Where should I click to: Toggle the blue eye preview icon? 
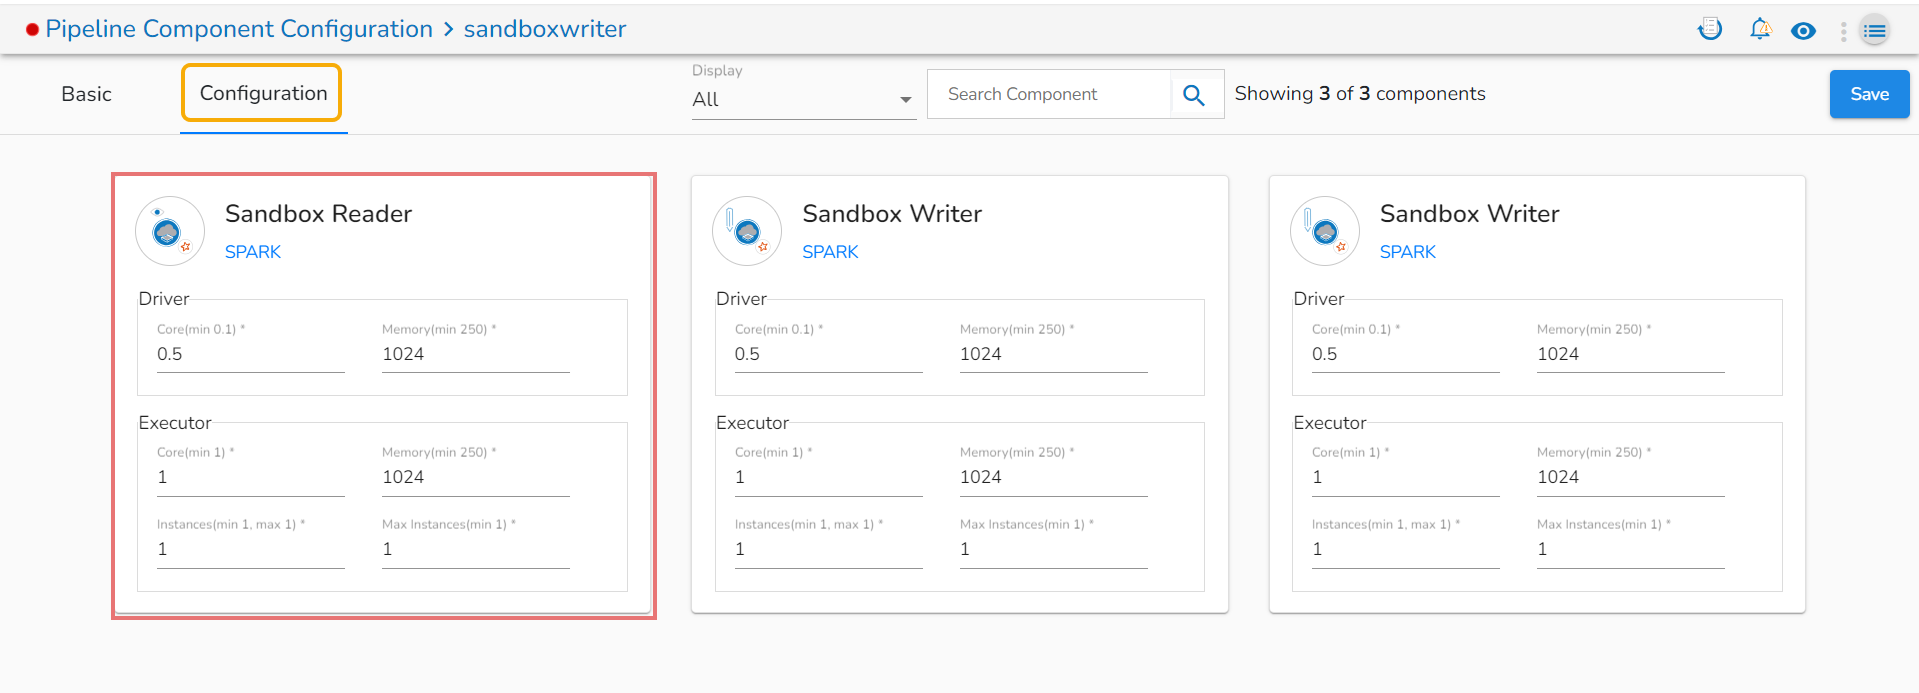coord(1803,31)
